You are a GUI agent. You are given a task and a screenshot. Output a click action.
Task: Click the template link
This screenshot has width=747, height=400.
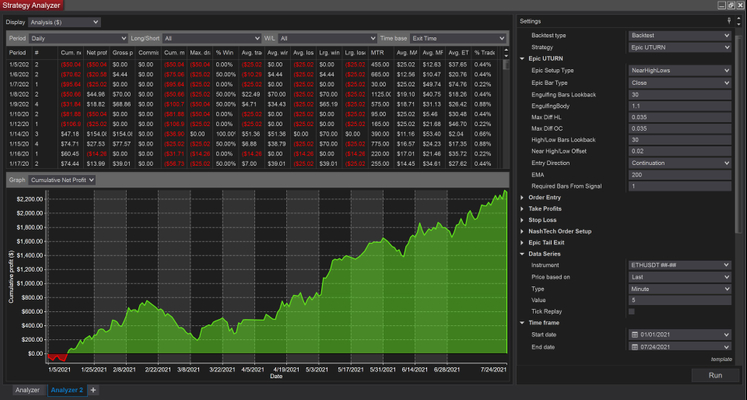721,358
